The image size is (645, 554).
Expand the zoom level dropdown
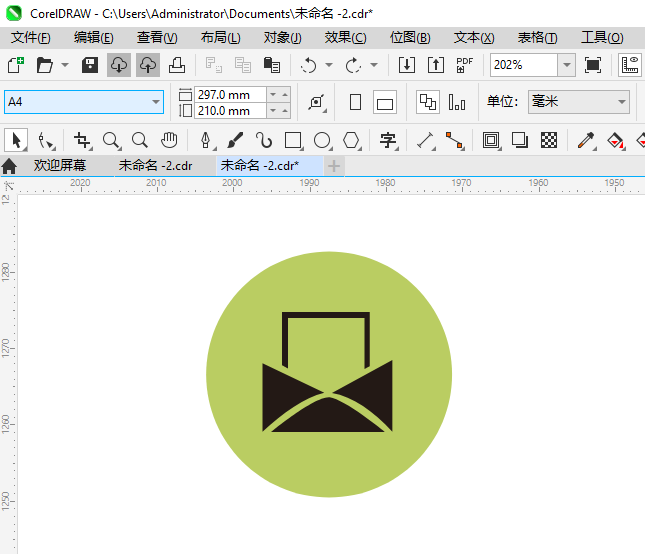click(567, 65)
